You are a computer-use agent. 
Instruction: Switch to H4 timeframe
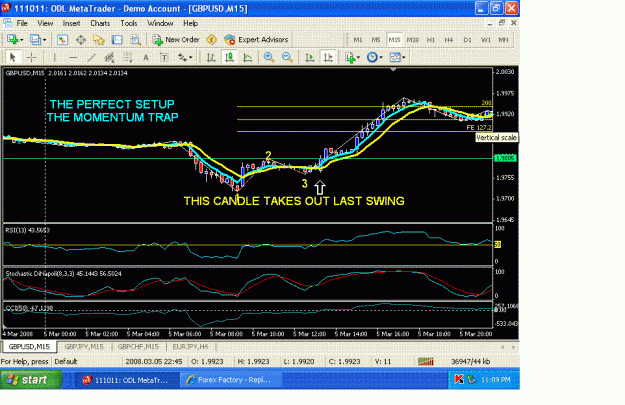(x=449, y=39)
